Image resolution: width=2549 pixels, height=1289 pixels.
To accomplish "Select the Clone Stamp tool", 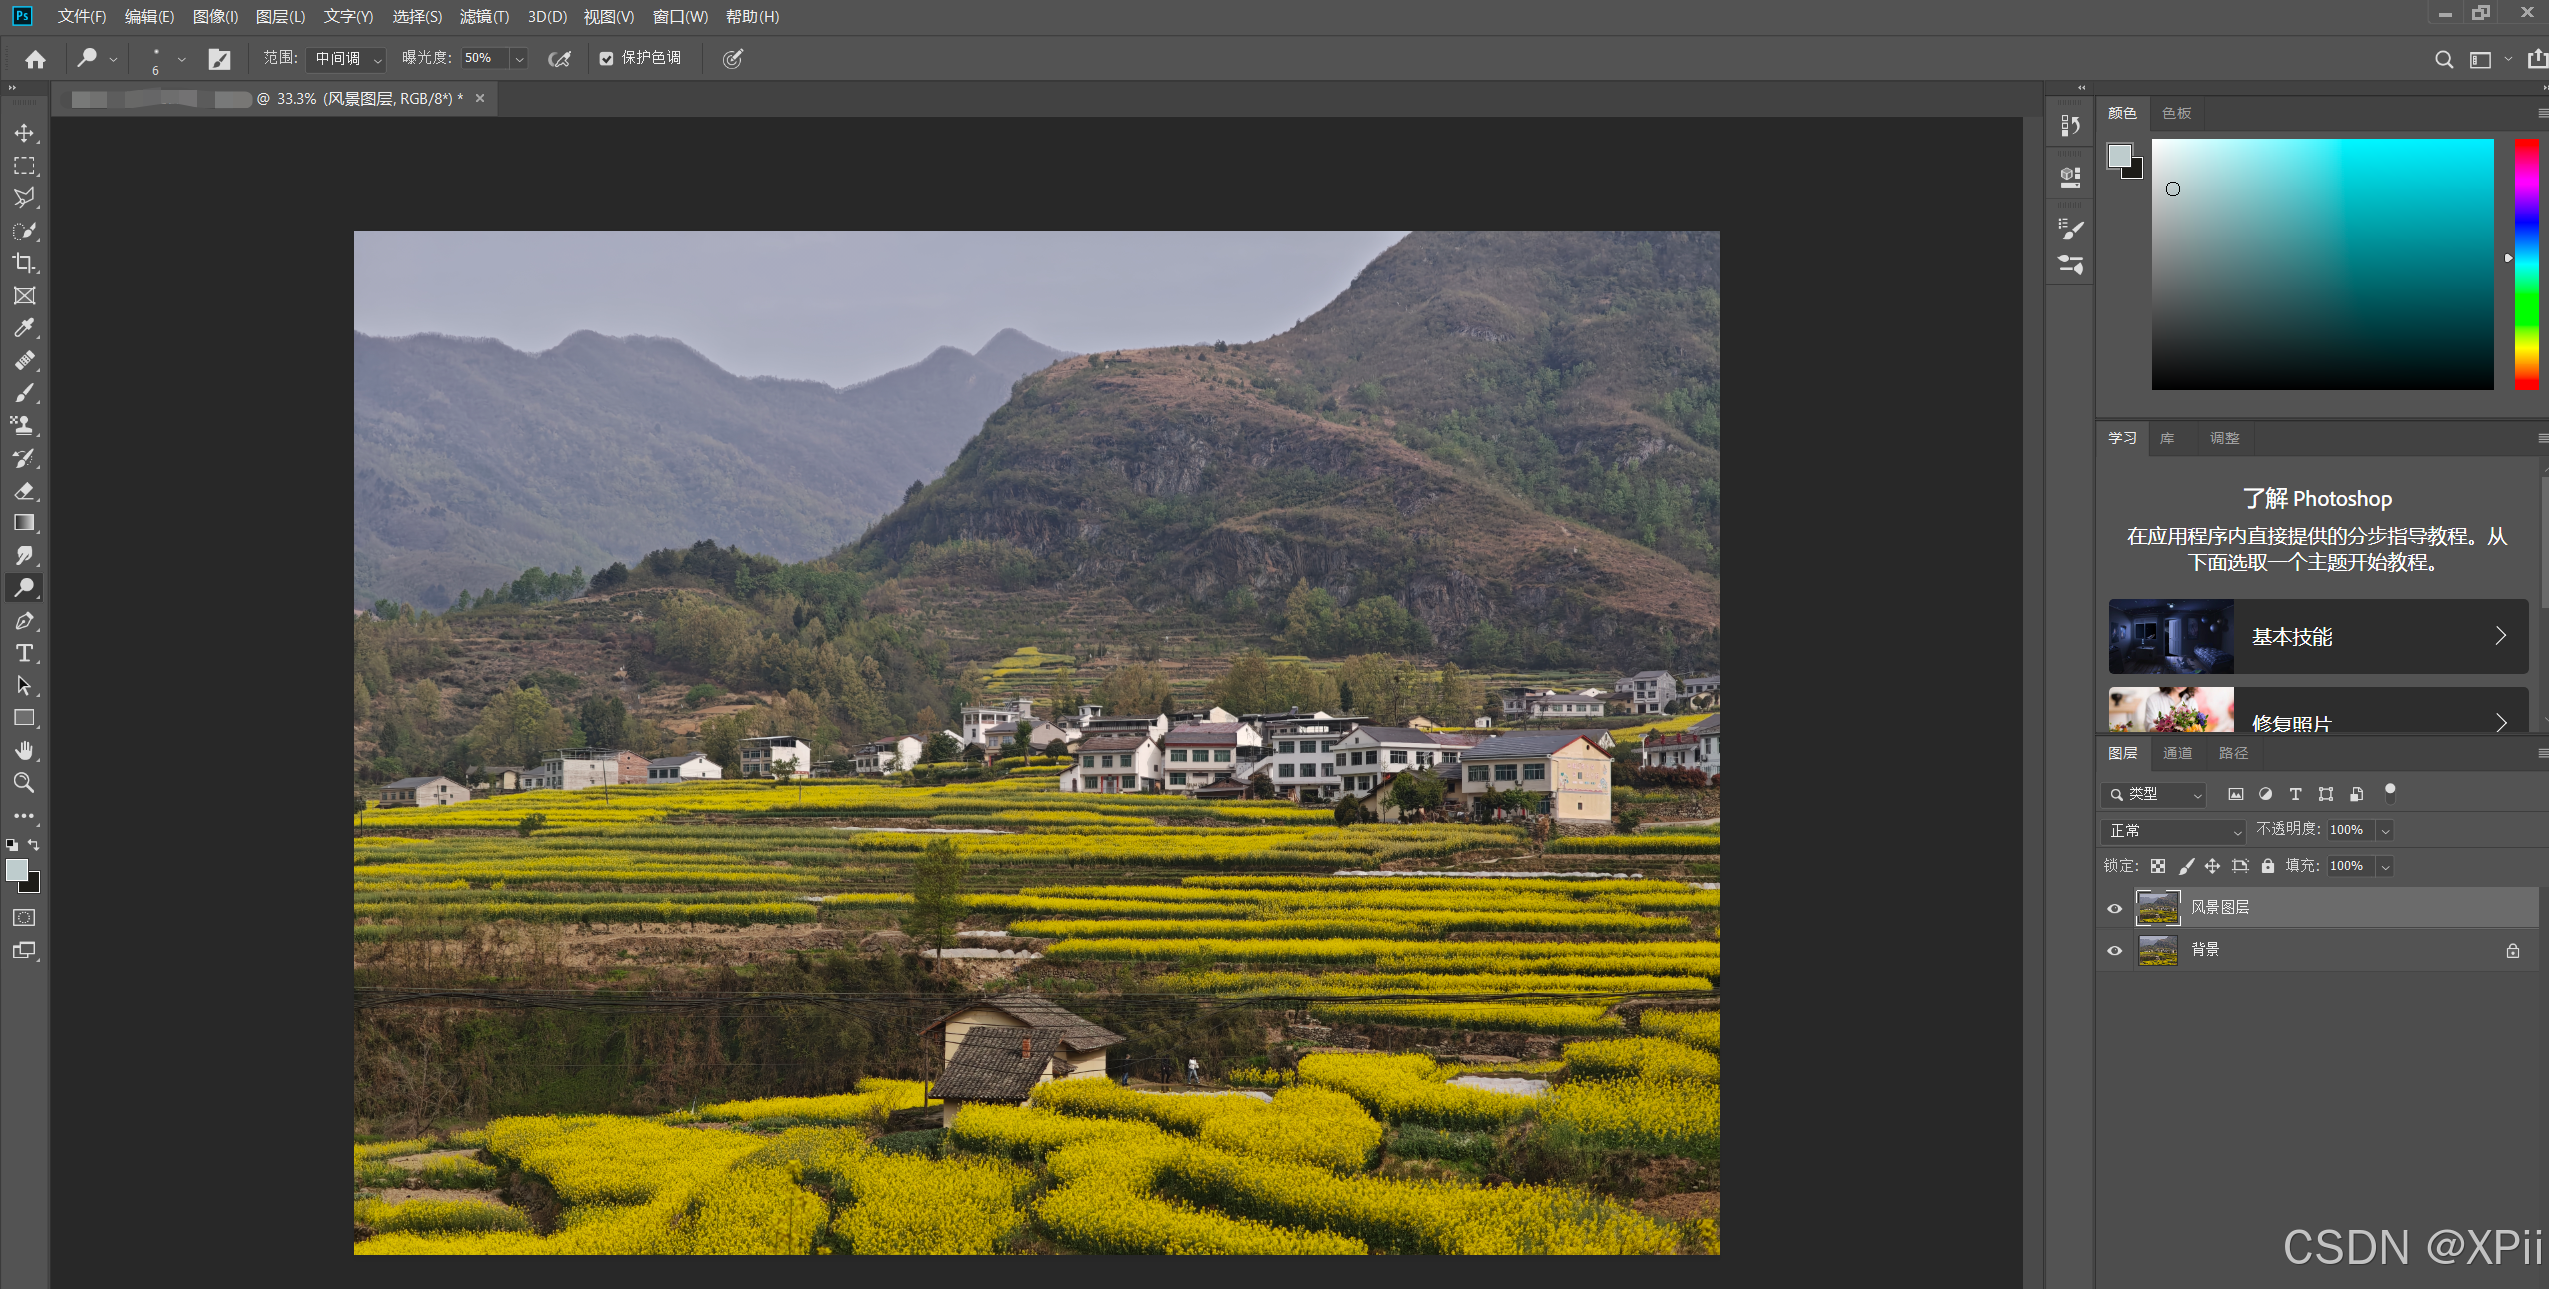I will (x=24, y=425).
